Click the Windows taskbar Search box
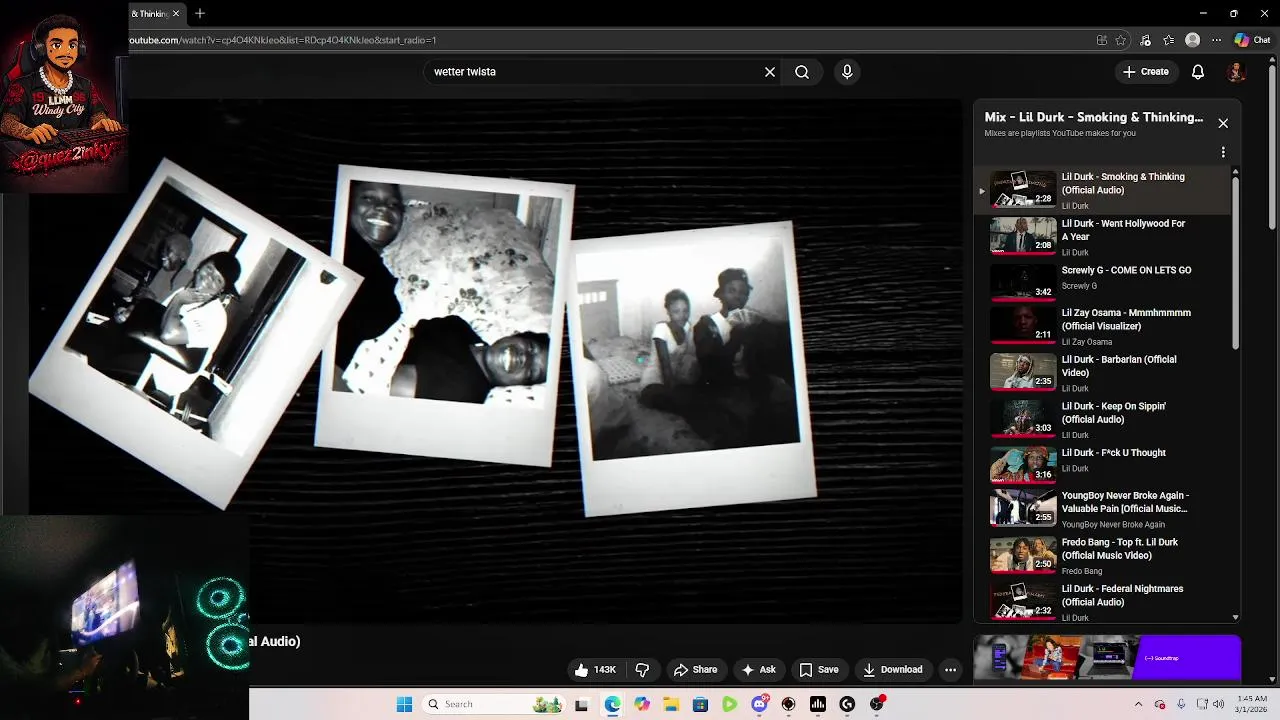Image resolution: width=1280 pixels, height=720 pixels. (492, 704)
